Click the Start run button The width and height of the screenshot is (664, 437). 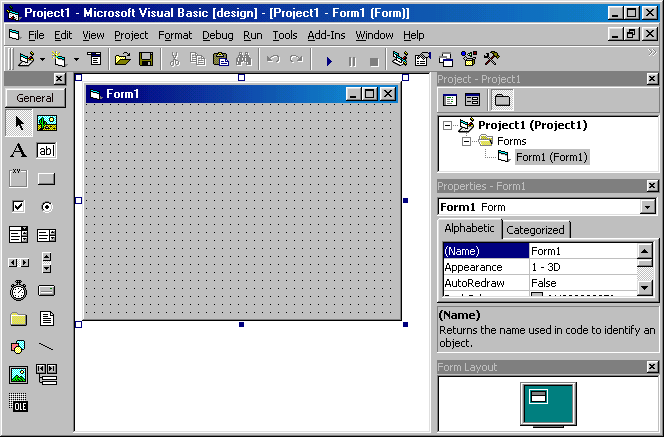(329, 61)
